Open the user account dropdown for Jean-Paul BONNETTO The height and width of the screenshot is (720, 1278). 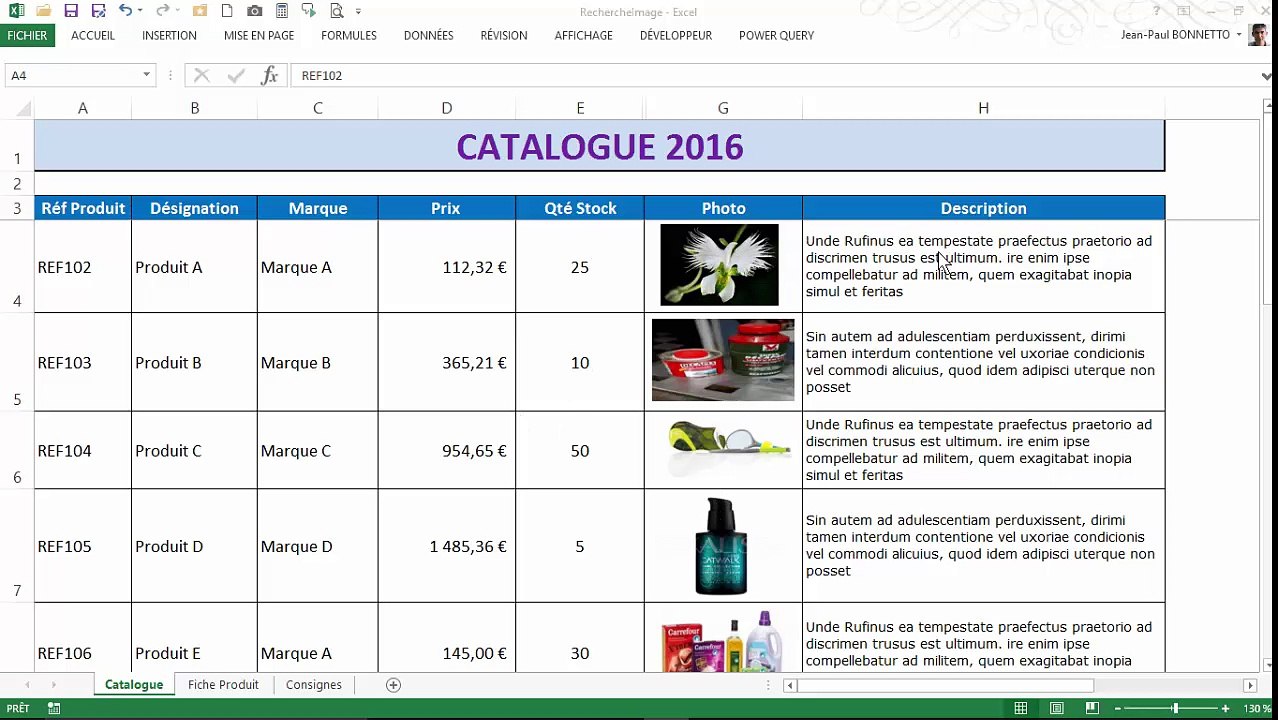(x=1238, y=35)
